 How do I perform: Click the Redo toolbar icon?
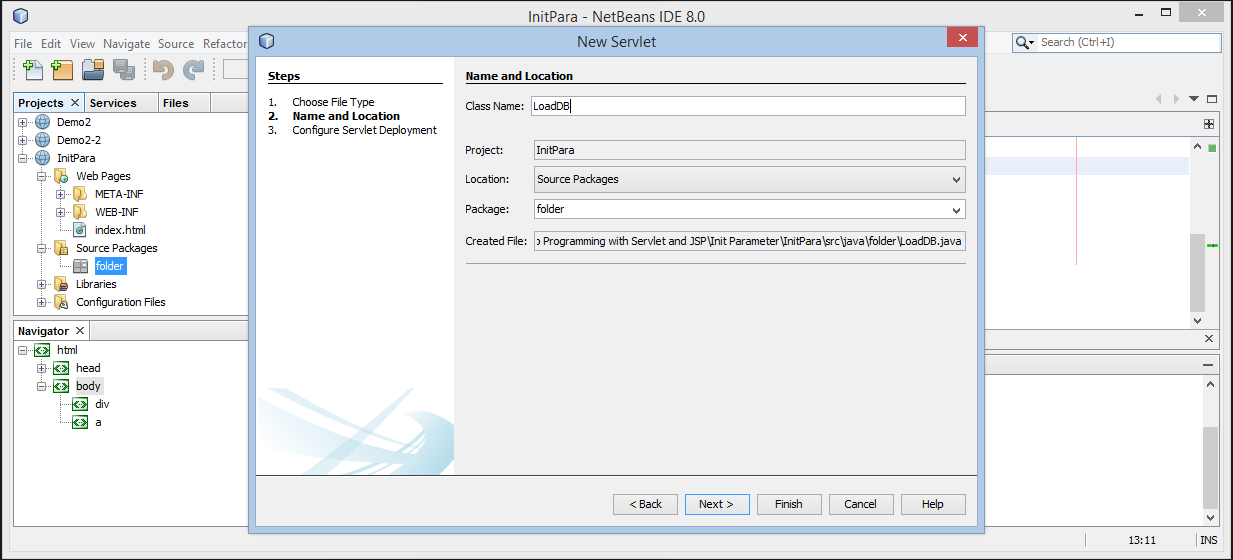(x=193, y=69)
